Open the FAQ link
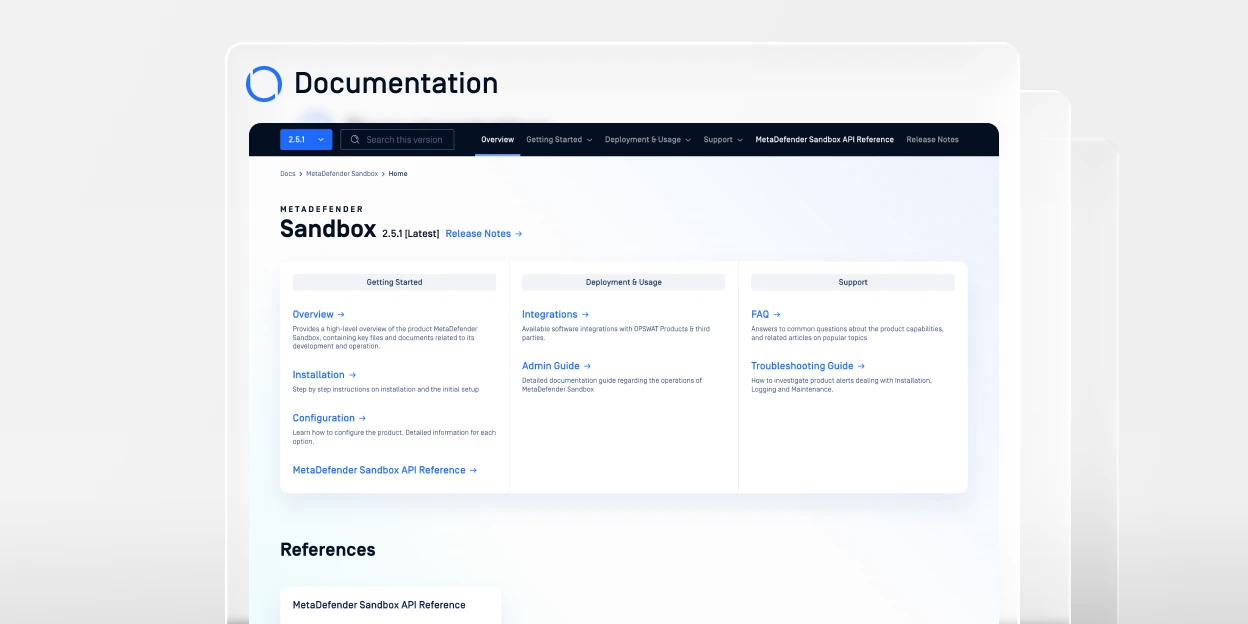The width and height of the screenshot is (1248, 624). pyautogui.click(x=765, y=314)
